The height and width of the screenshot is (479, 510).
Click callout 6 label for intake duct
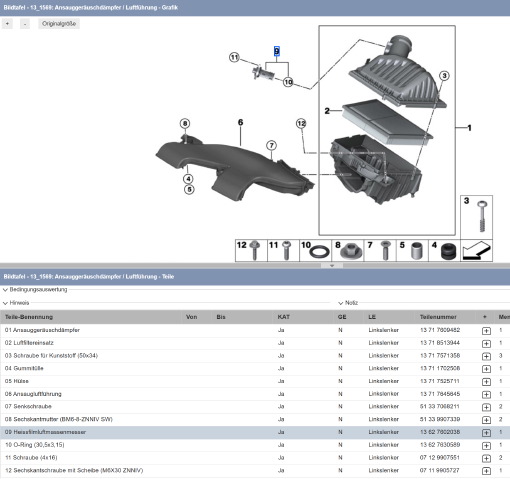click(x=240, y=122)
